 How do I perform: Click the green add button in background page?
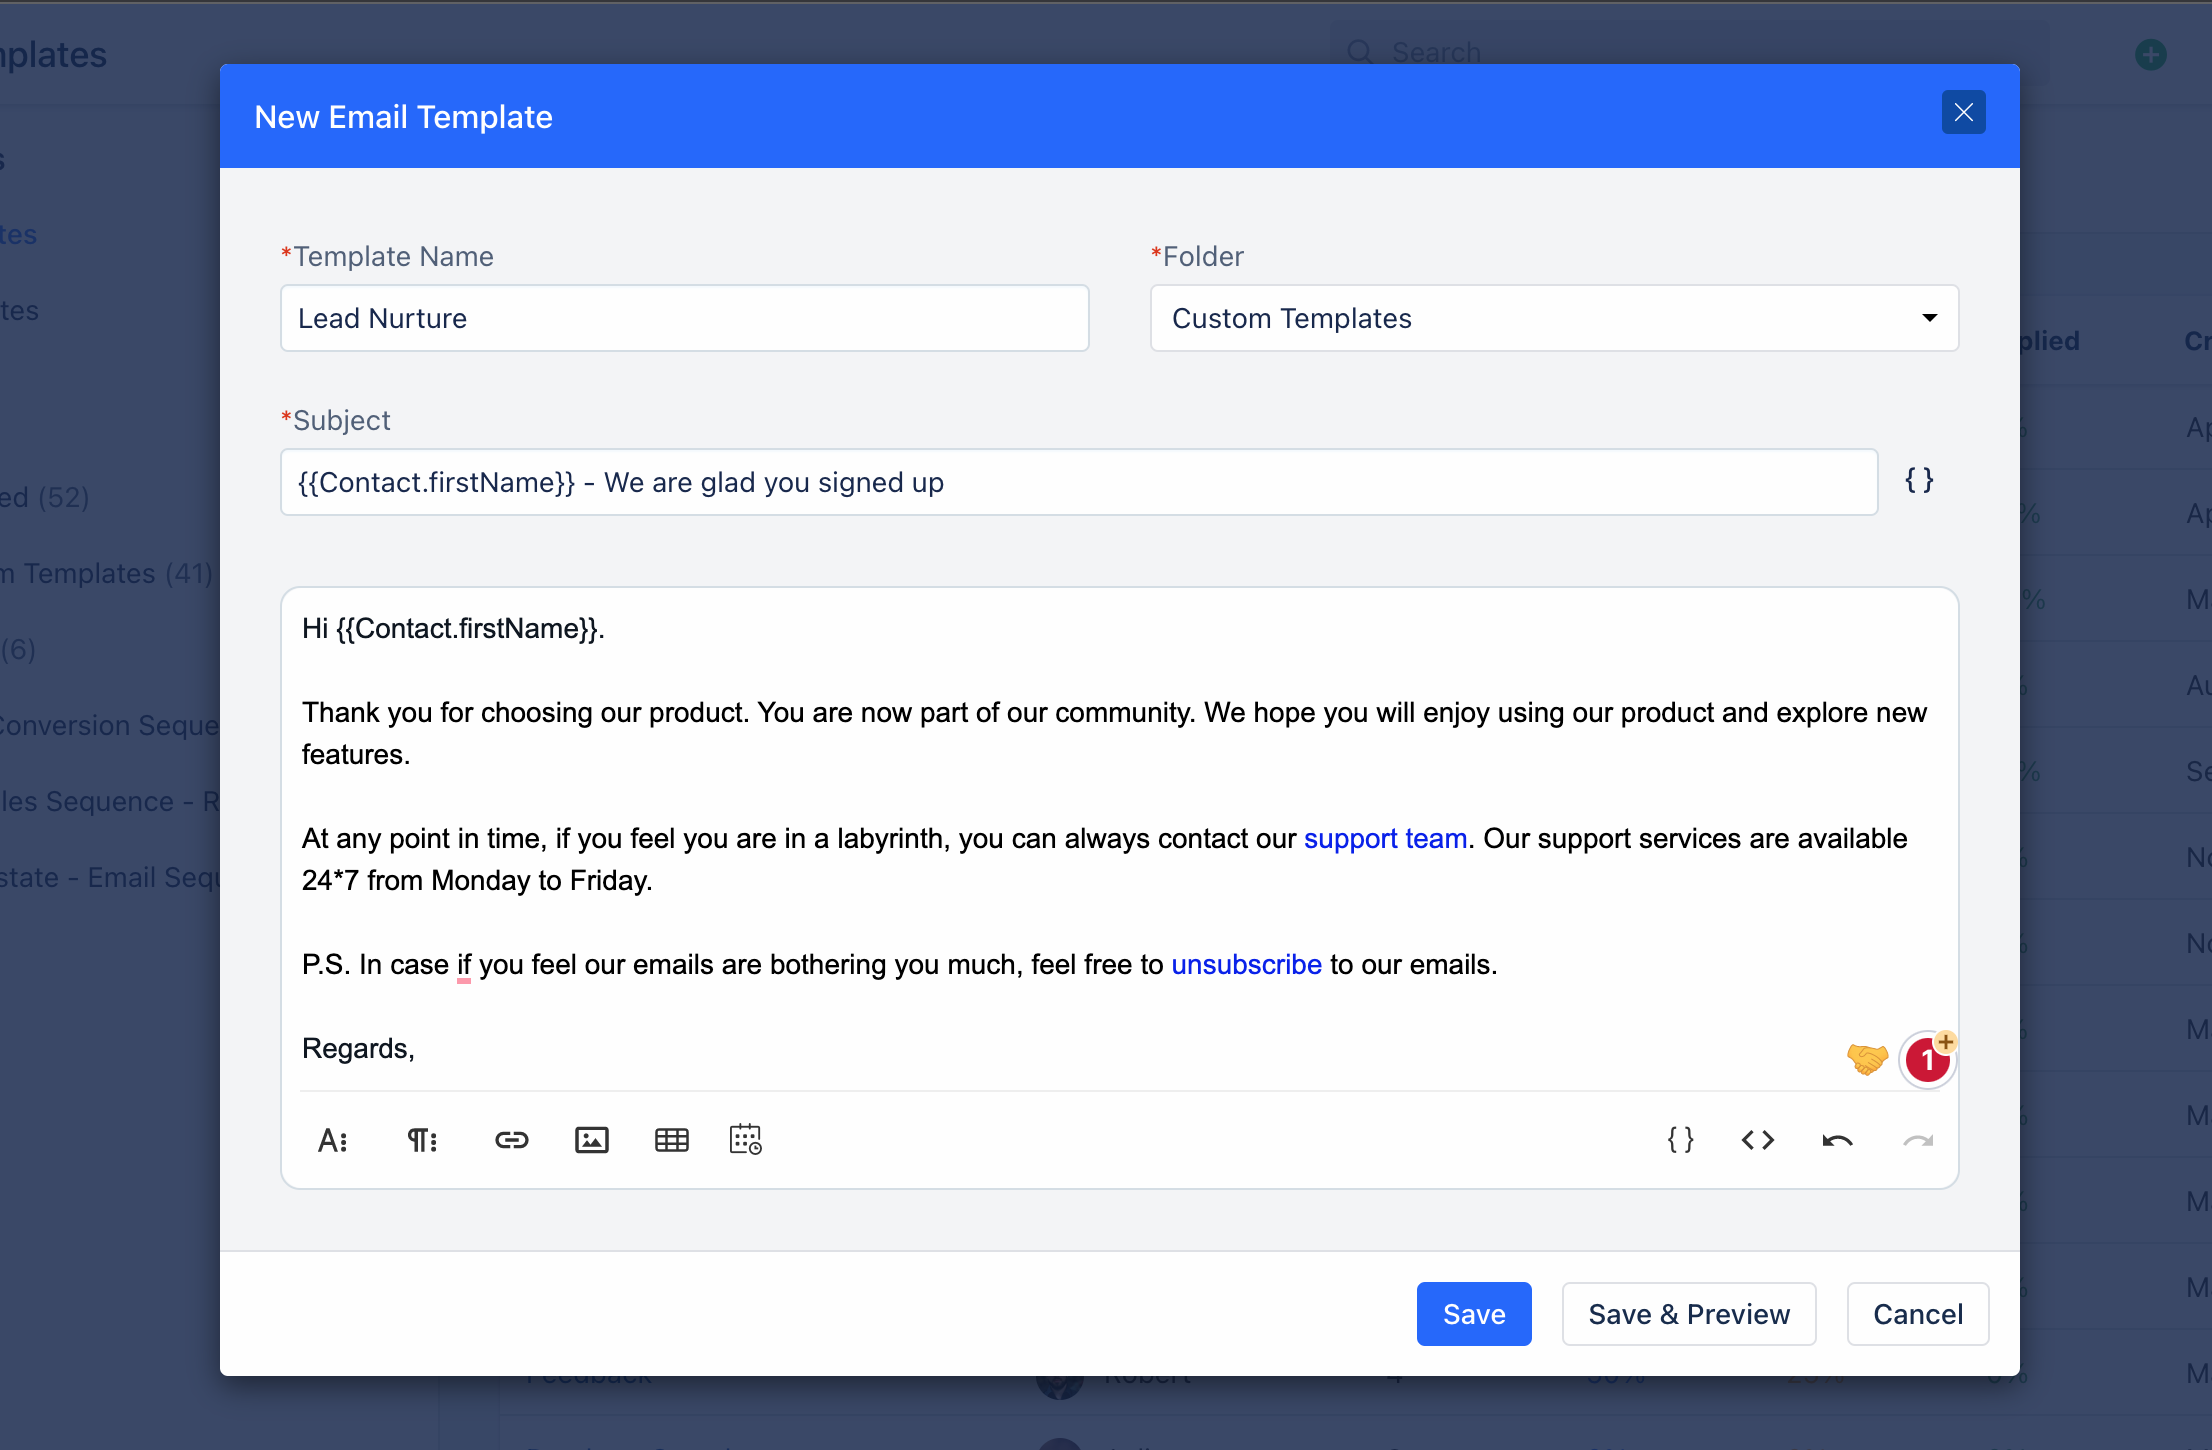2151,54
